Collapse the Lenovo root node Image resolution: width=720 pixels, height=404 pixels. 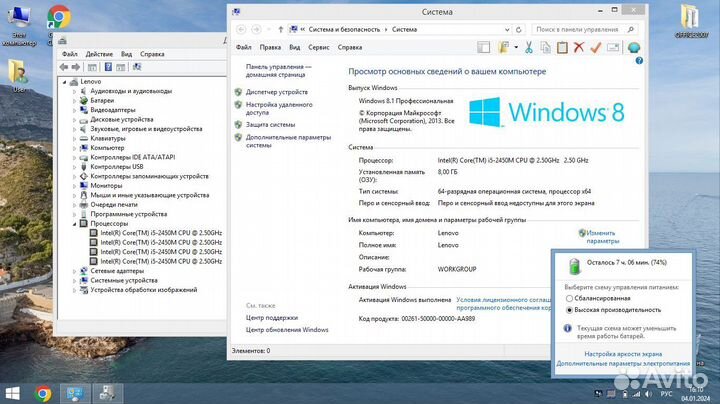64,82
